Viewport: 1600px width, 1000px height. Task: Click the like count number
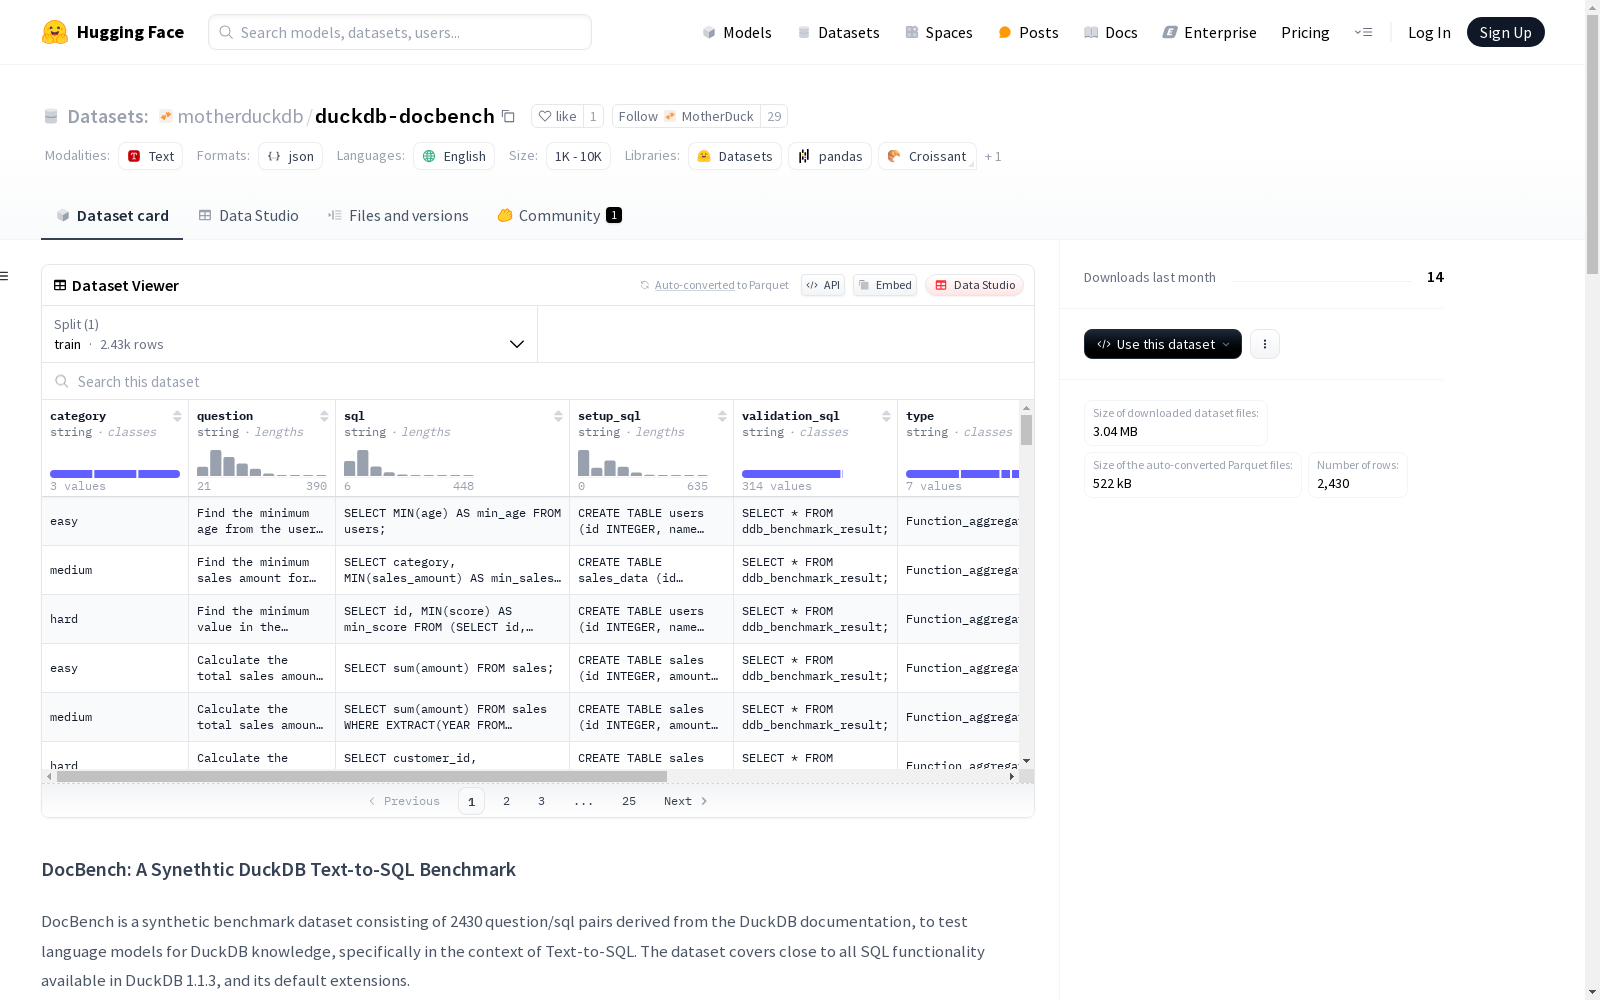coord(593,116)
